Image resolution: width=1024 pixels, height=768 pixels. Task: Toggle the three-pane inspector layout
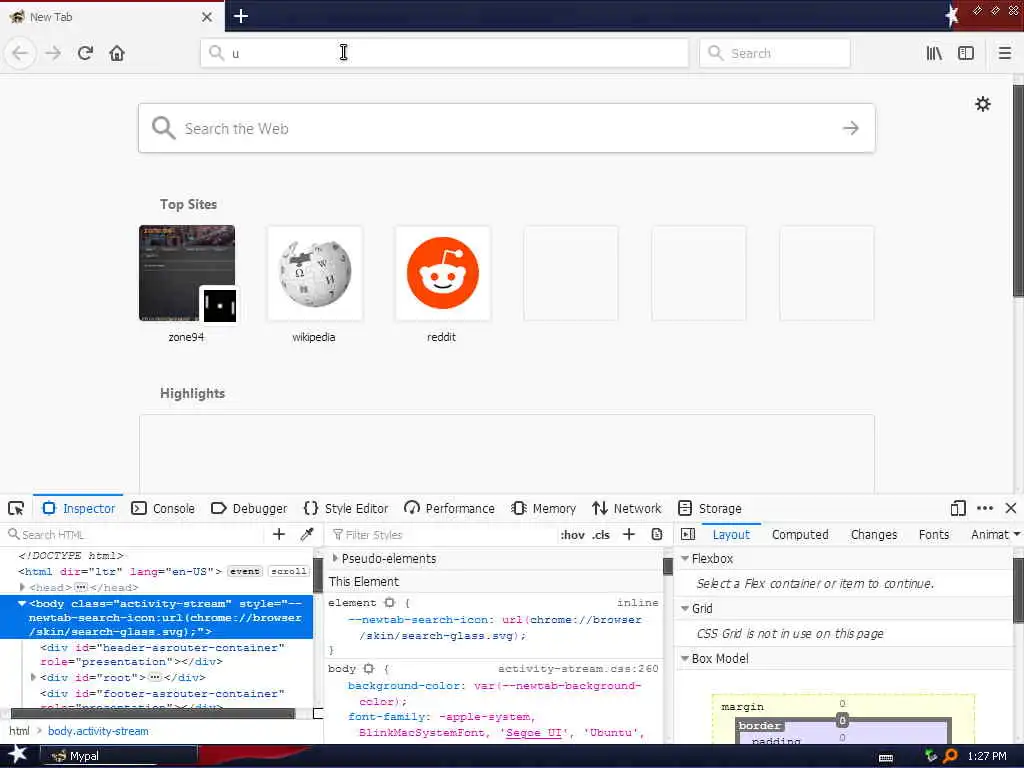(x=688, y=534)
